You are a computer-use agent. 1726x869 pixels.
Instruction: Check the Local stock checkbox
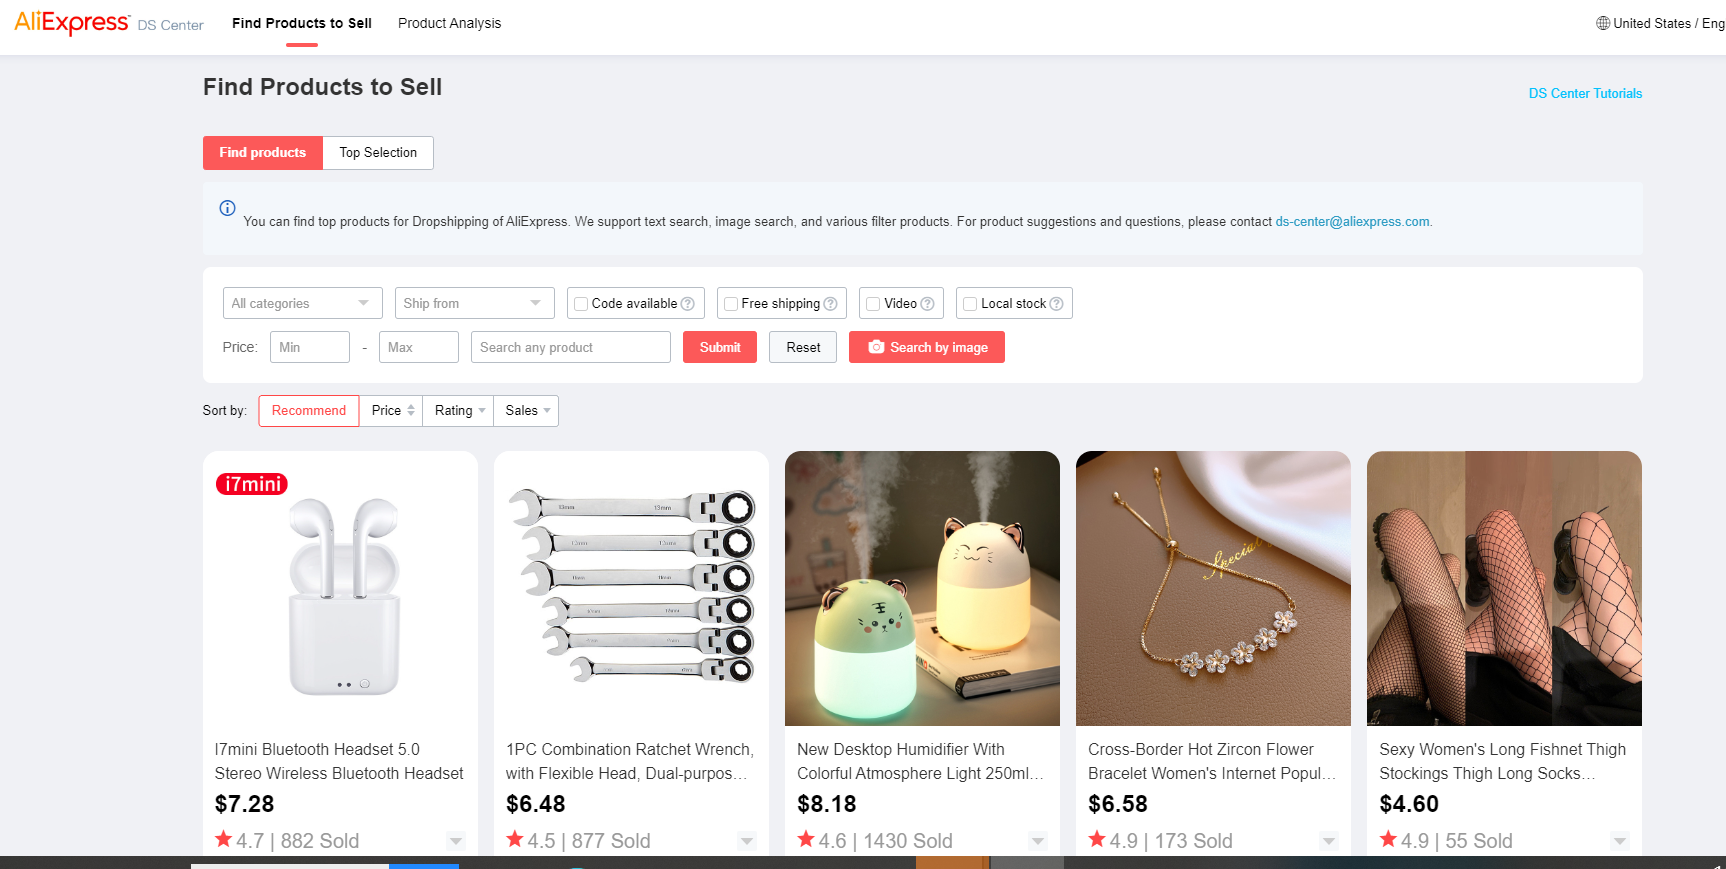coord(970,304)
